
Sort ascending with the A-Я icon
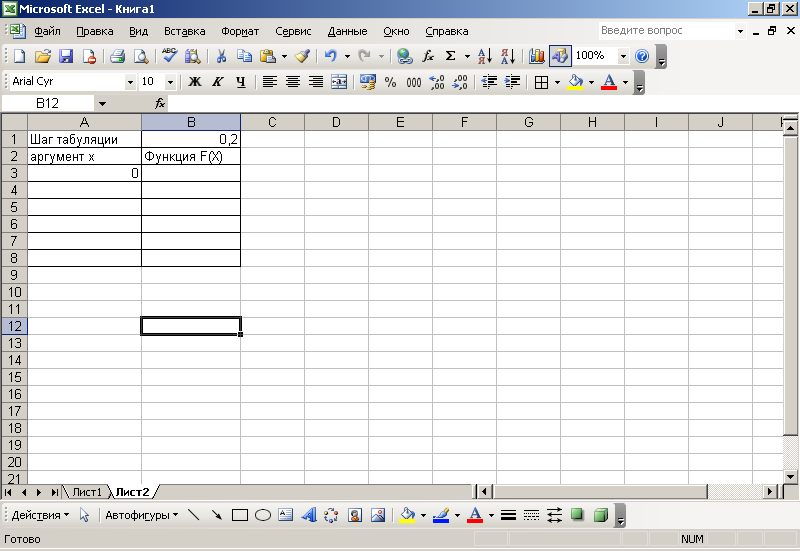(x=485, y=56)
